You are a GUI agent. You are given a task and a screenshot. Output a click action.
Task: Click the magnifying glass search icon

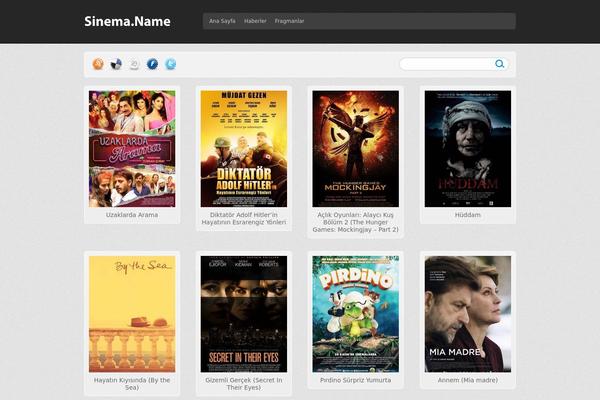click(x=499, y=64)
